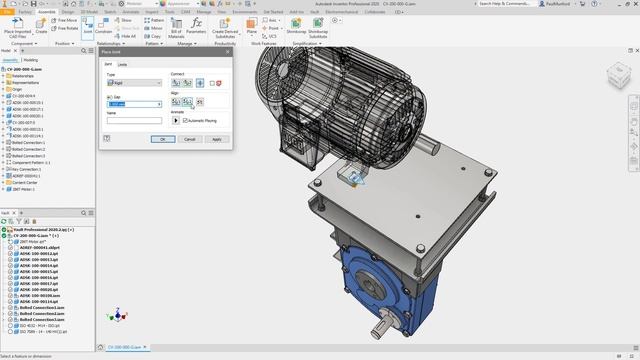
Task: Close the Place Joint dialog
Action: [228, 52]
